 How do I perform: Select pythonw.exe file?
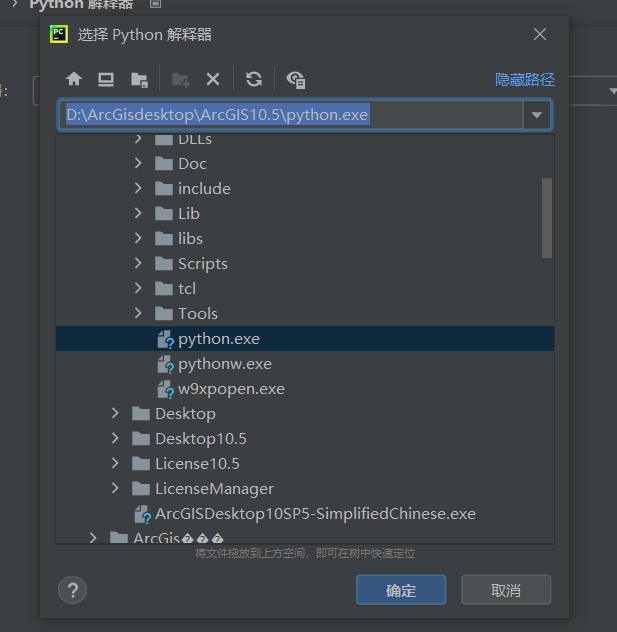(x=305, y=364)
